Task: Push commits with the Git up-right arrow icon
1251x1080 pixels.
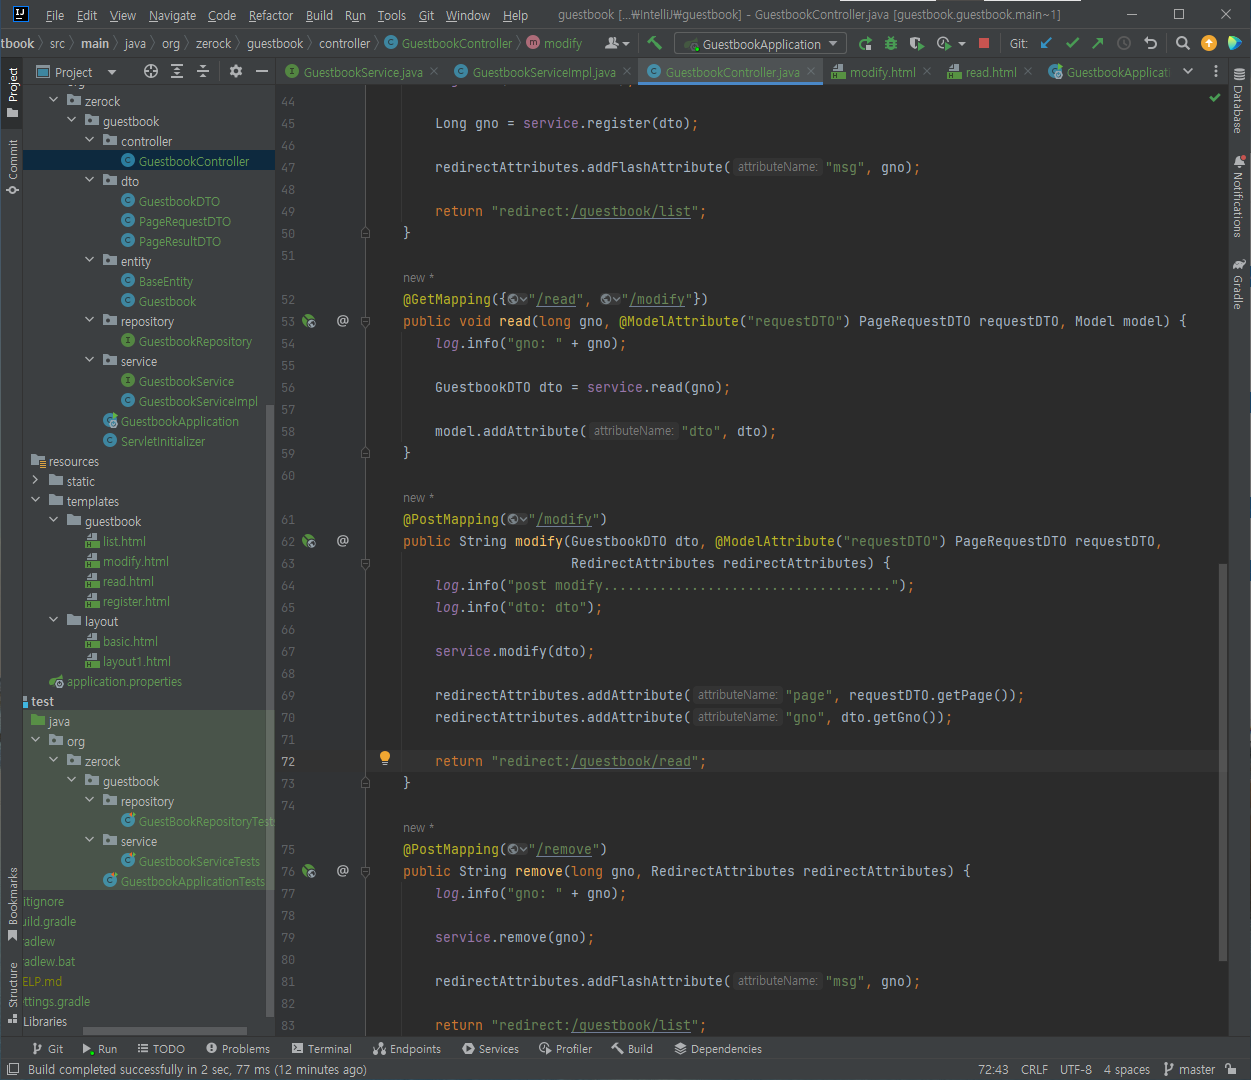Action: click(1098, 43)
